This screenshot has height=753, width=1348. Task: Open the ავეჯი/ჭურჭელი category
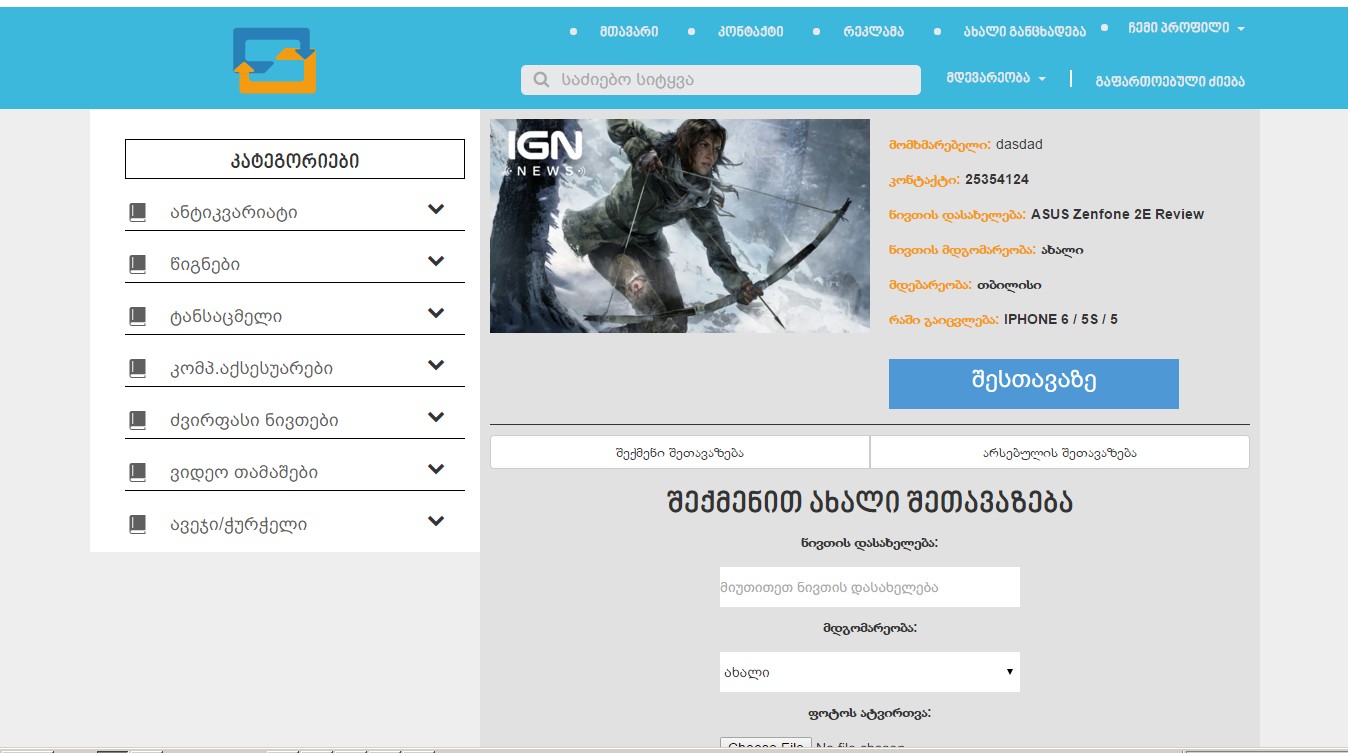[238, 524]
